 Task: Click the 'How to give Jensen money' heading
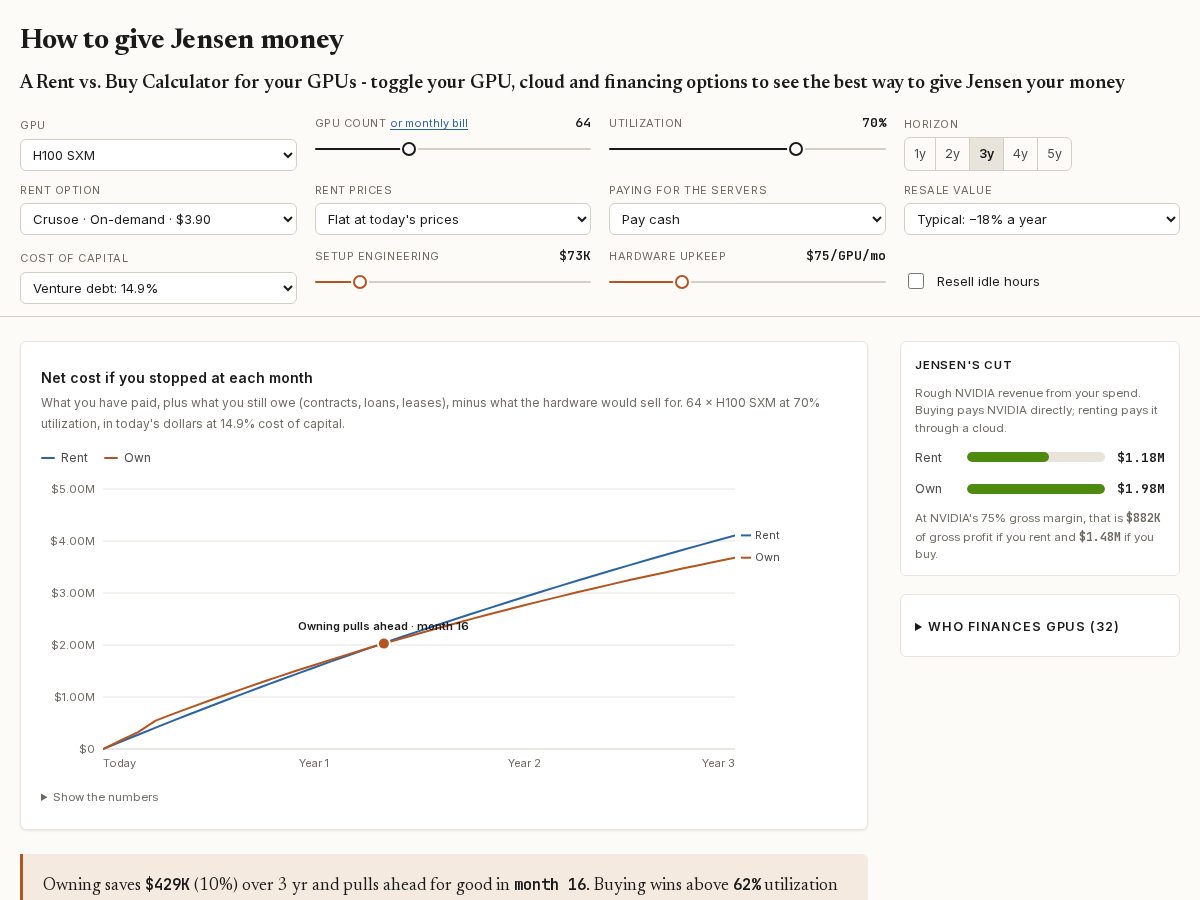(x=182, y=39)
